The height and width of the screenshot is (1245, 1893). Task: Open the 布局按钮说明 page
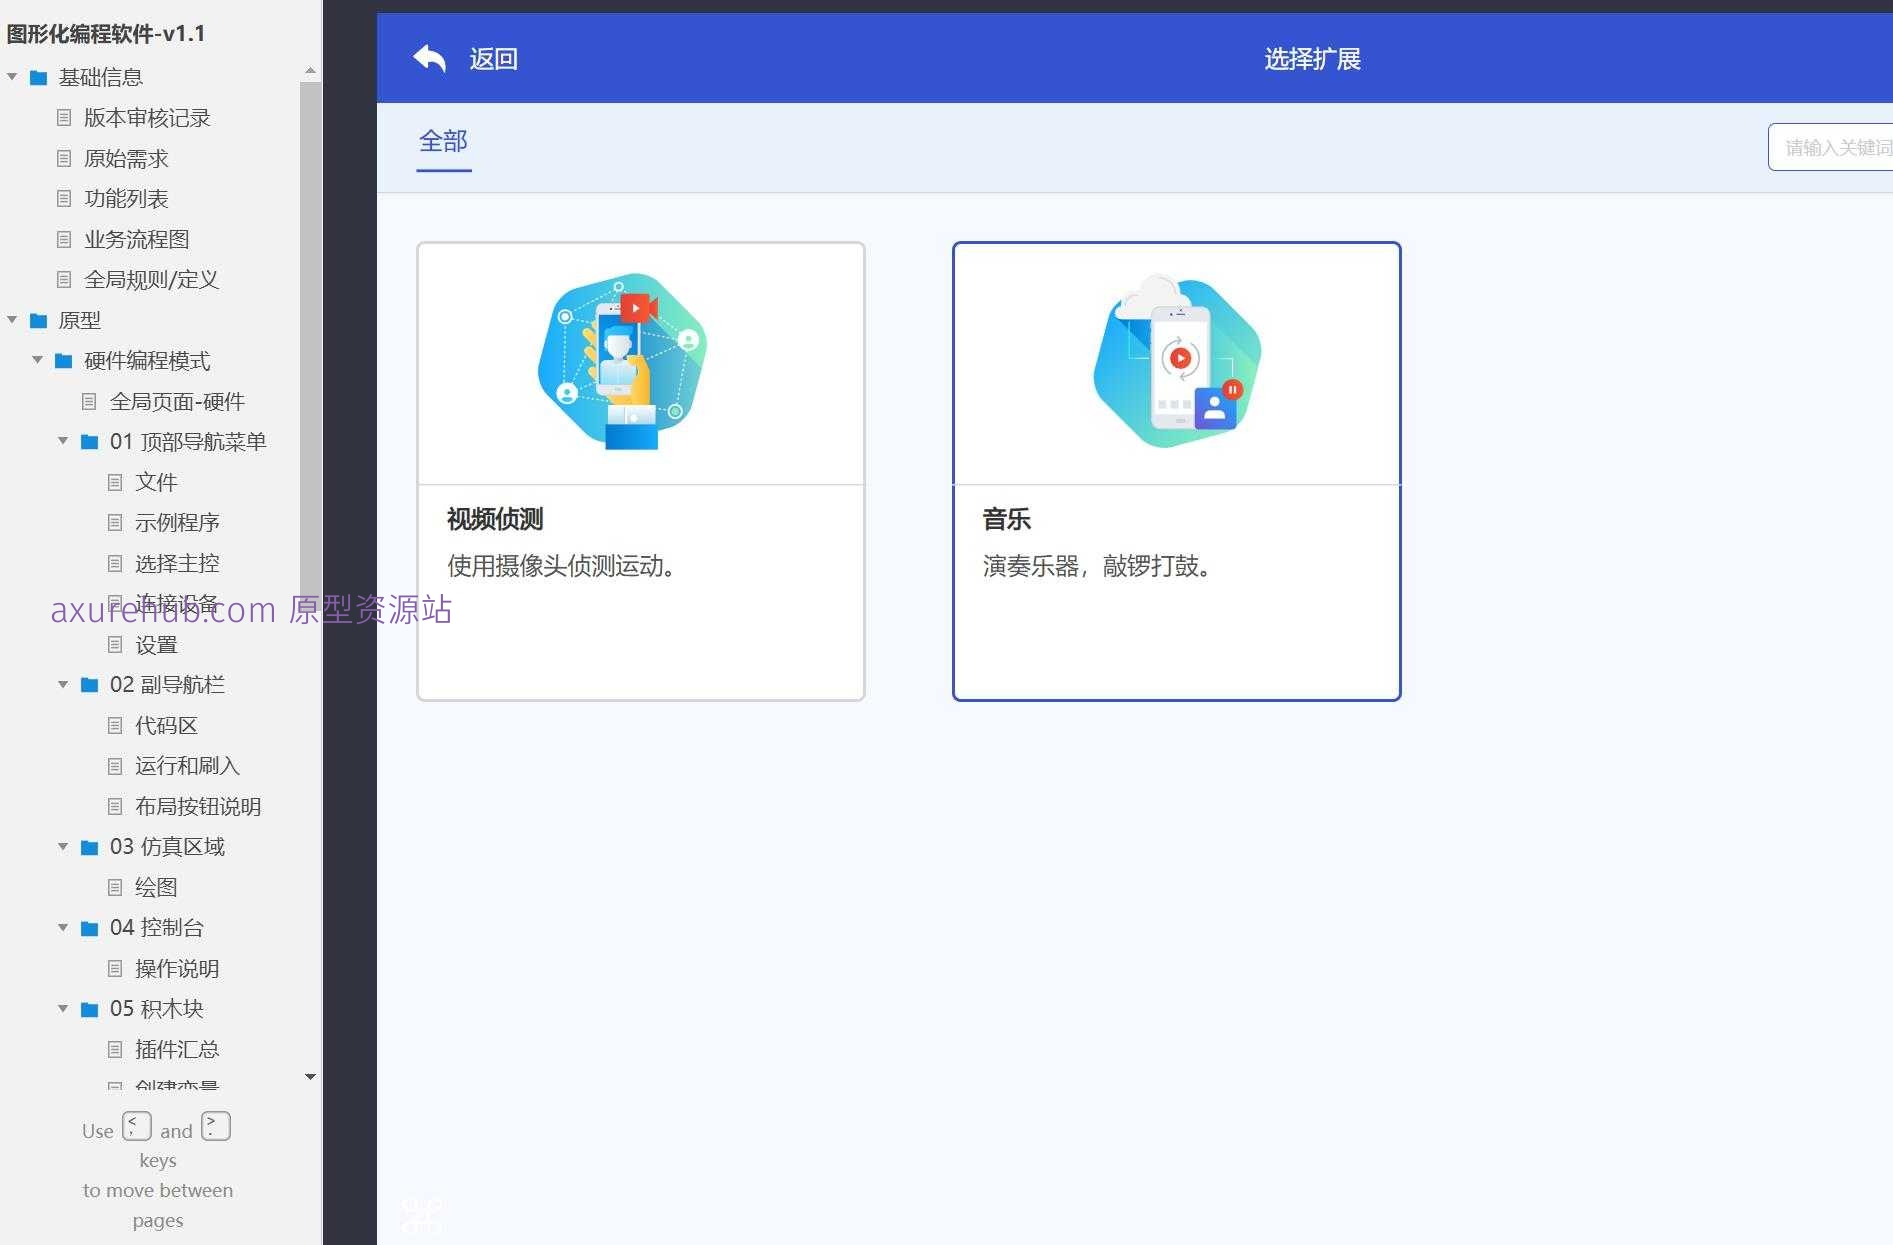tap(198, 806)
